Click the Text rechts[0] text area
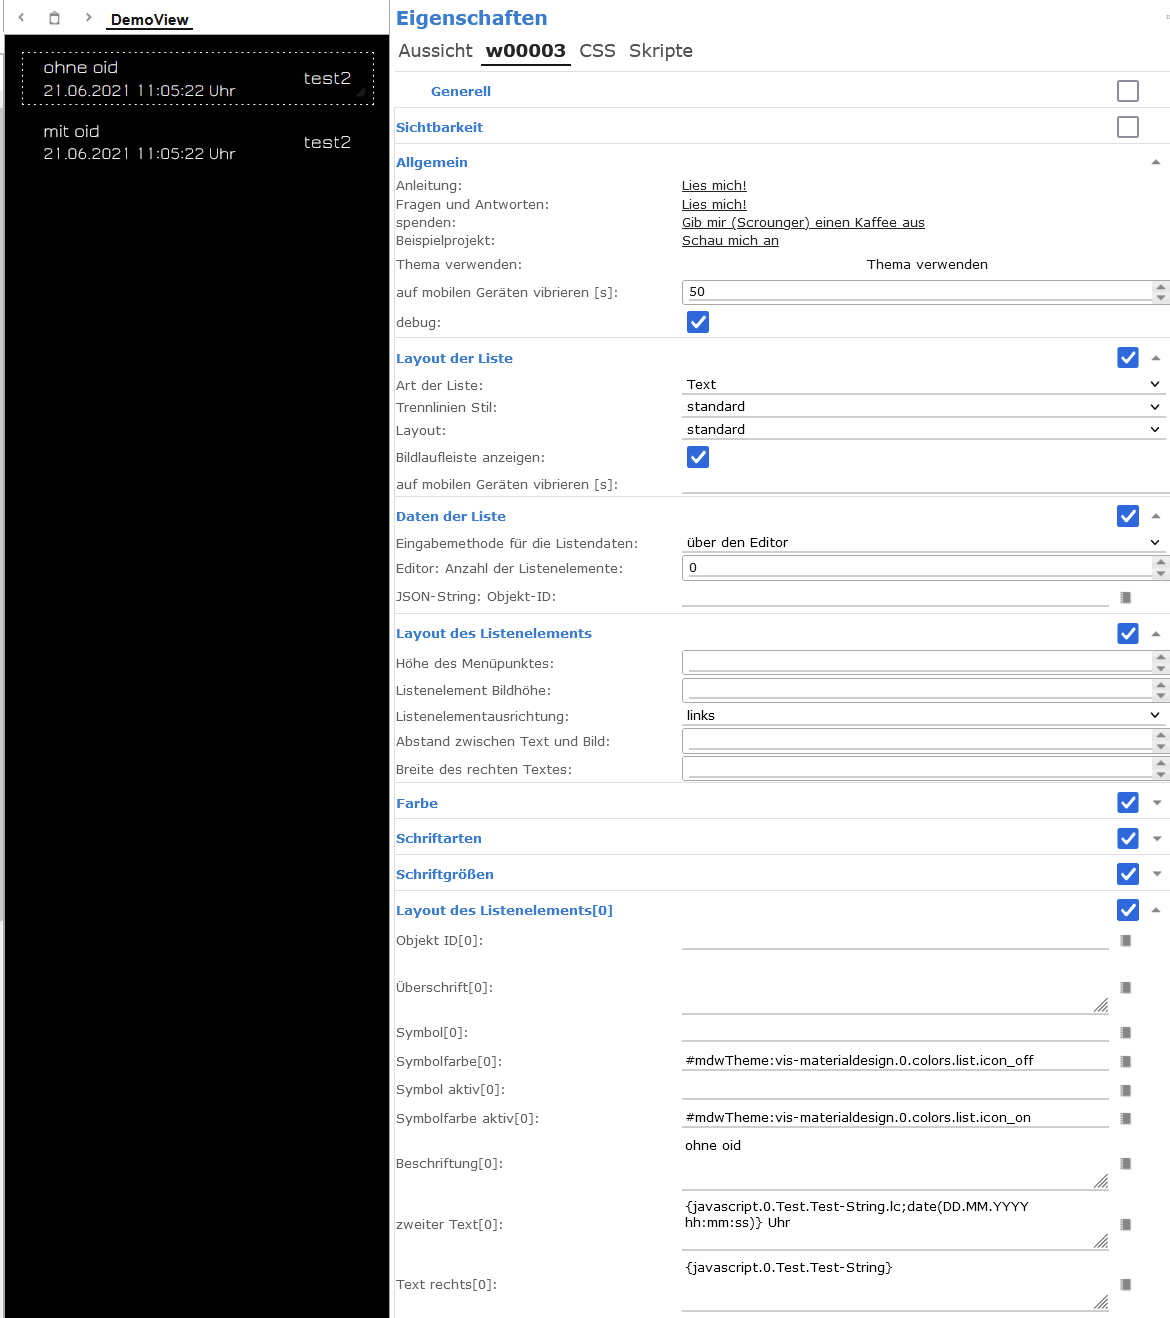The width and height of the screenshot is (1170, 1318). click(895, 1284)
